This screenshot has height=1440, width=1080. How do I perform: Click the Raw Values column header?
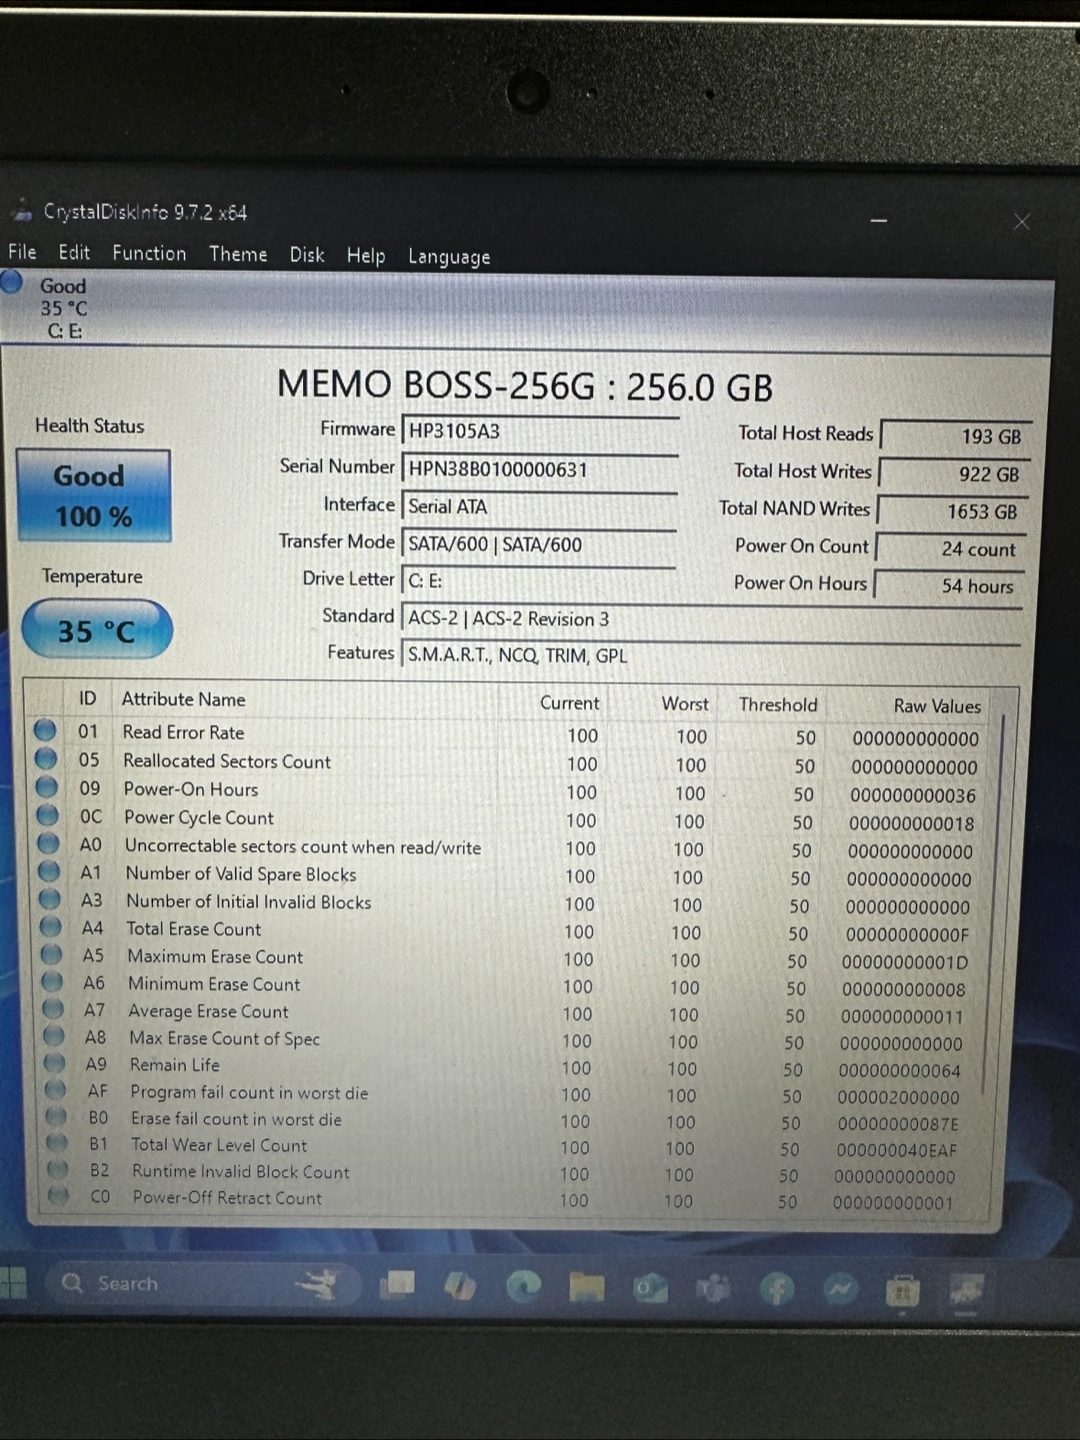(x=937, y=706)
